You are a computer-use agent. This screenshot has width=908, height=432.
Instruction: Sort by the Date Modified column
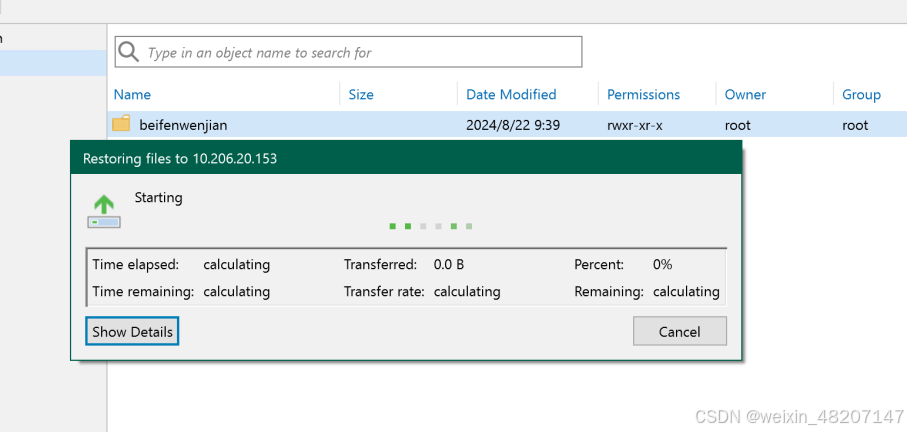[511, 94]
